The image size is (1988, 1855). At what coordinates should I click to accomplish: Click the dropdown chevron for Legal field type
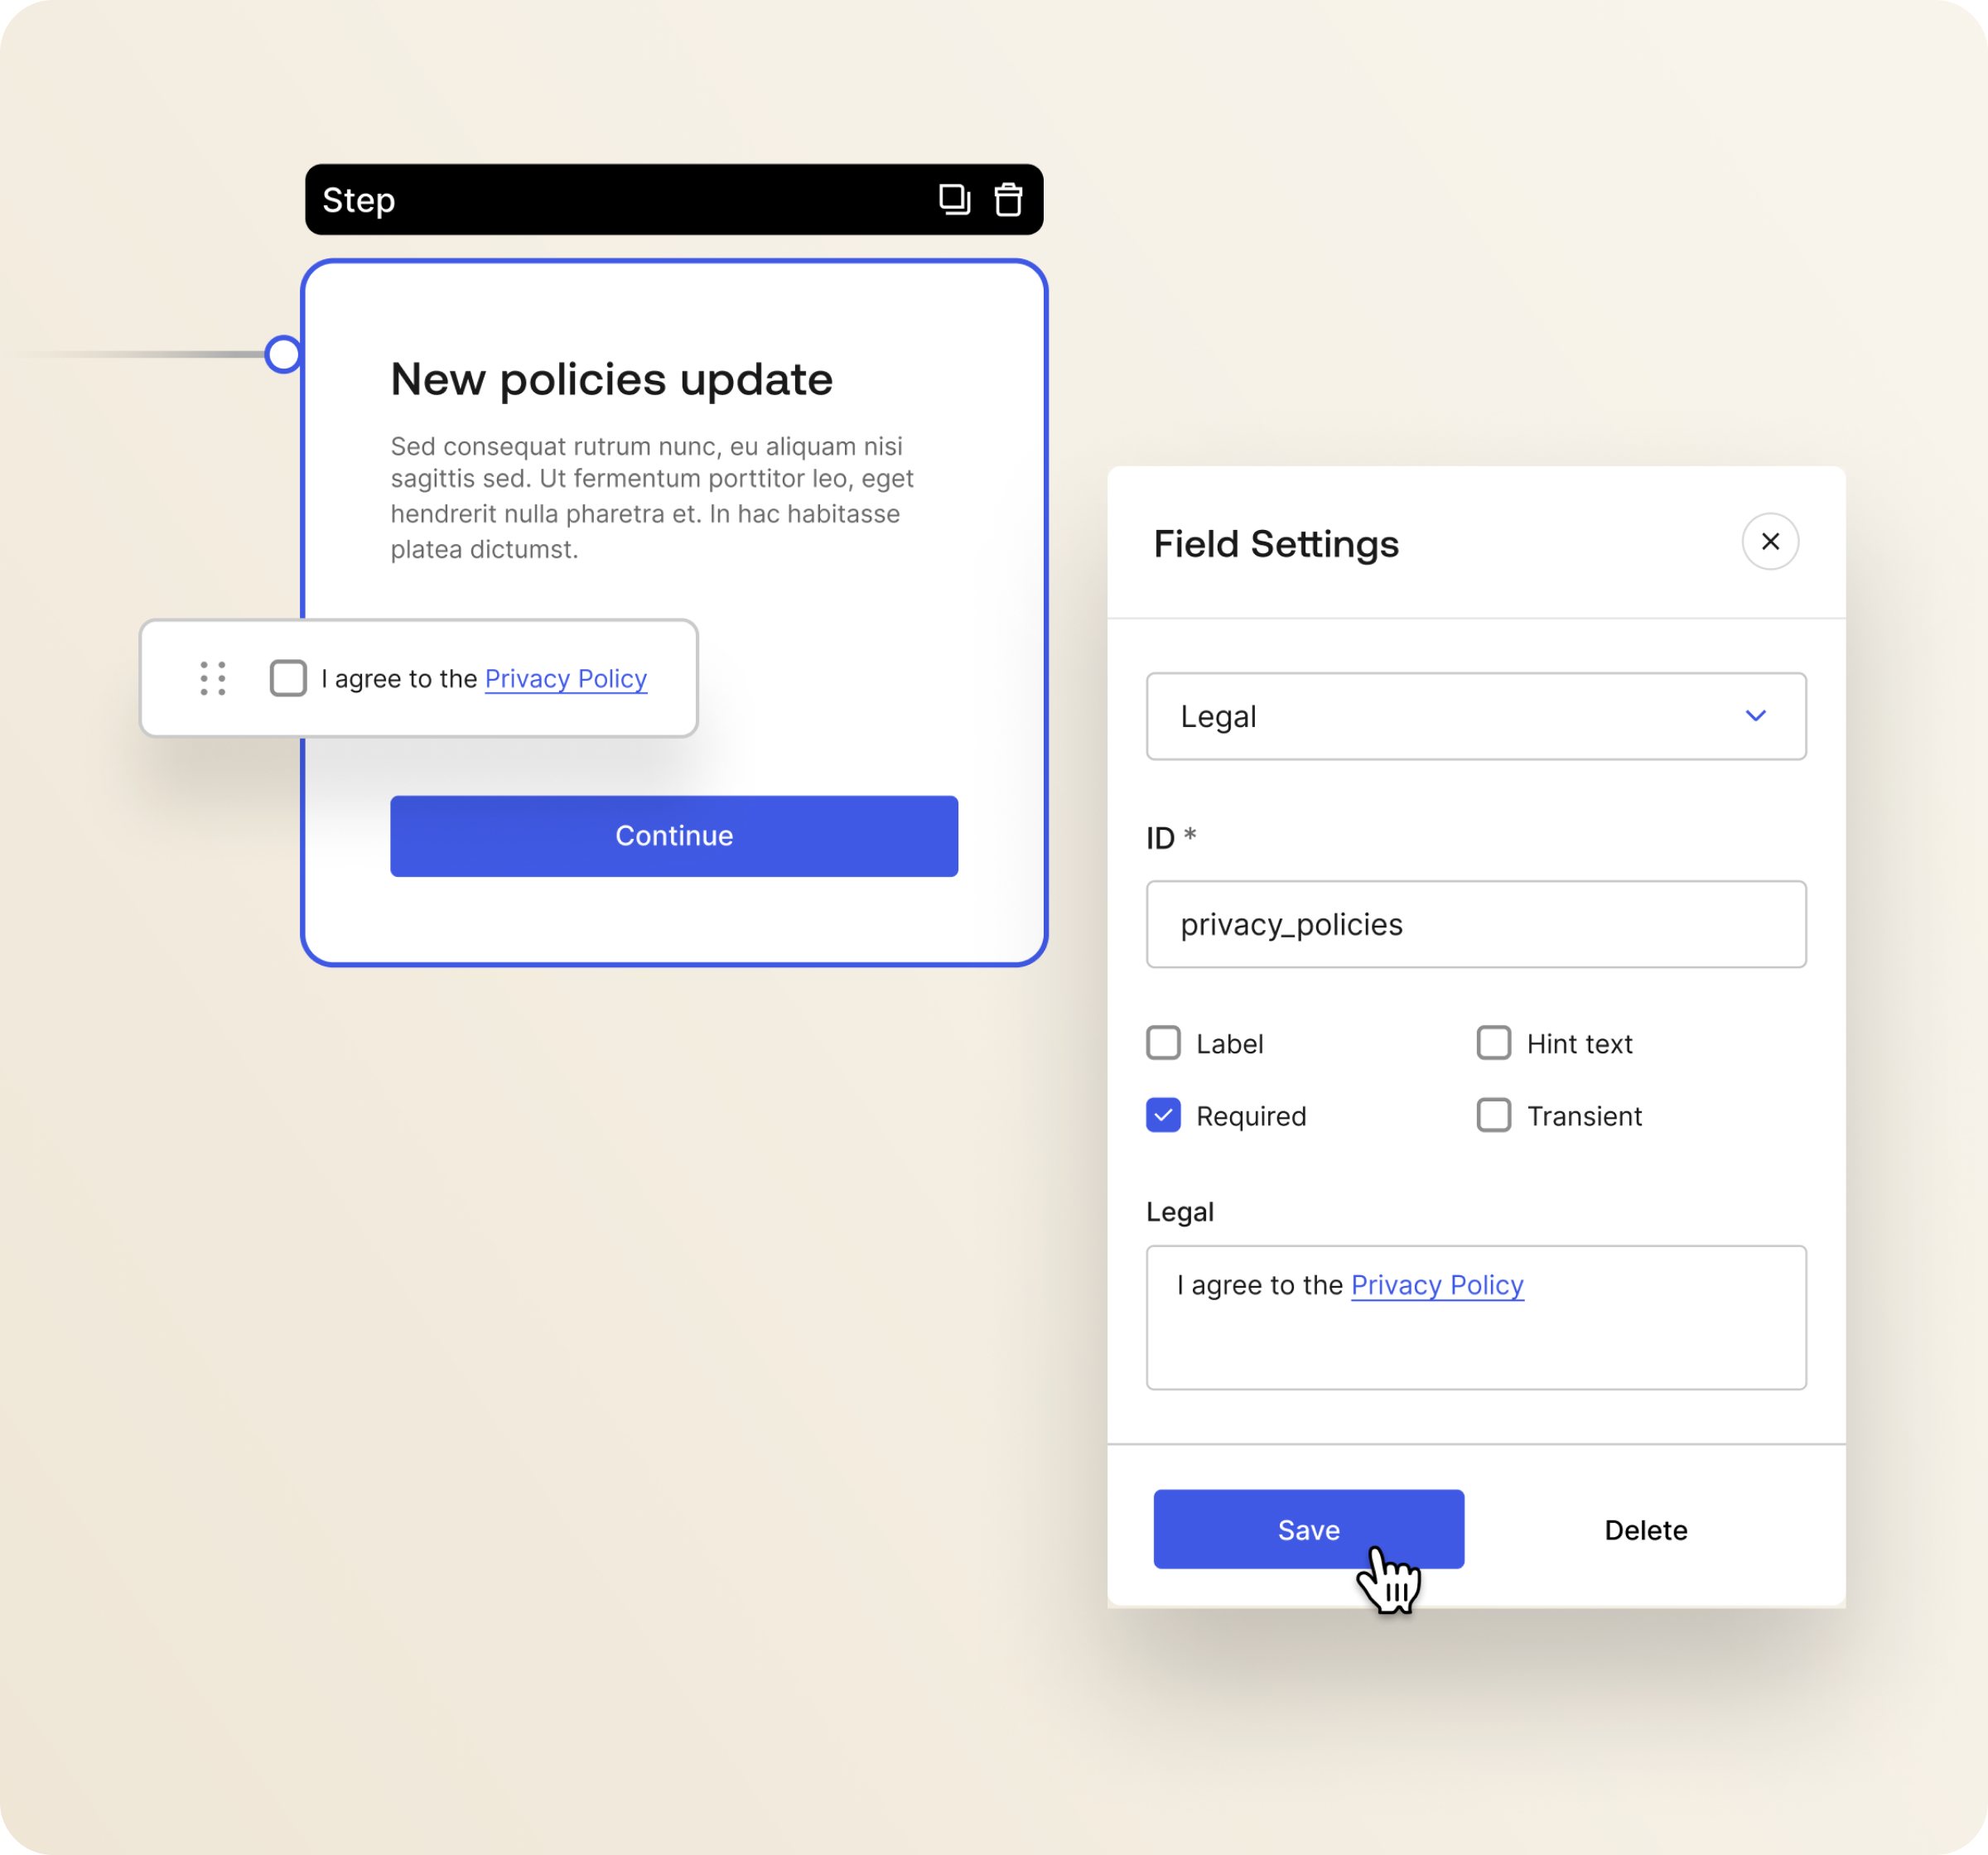pyautogui.click(x=1756, y=715)
